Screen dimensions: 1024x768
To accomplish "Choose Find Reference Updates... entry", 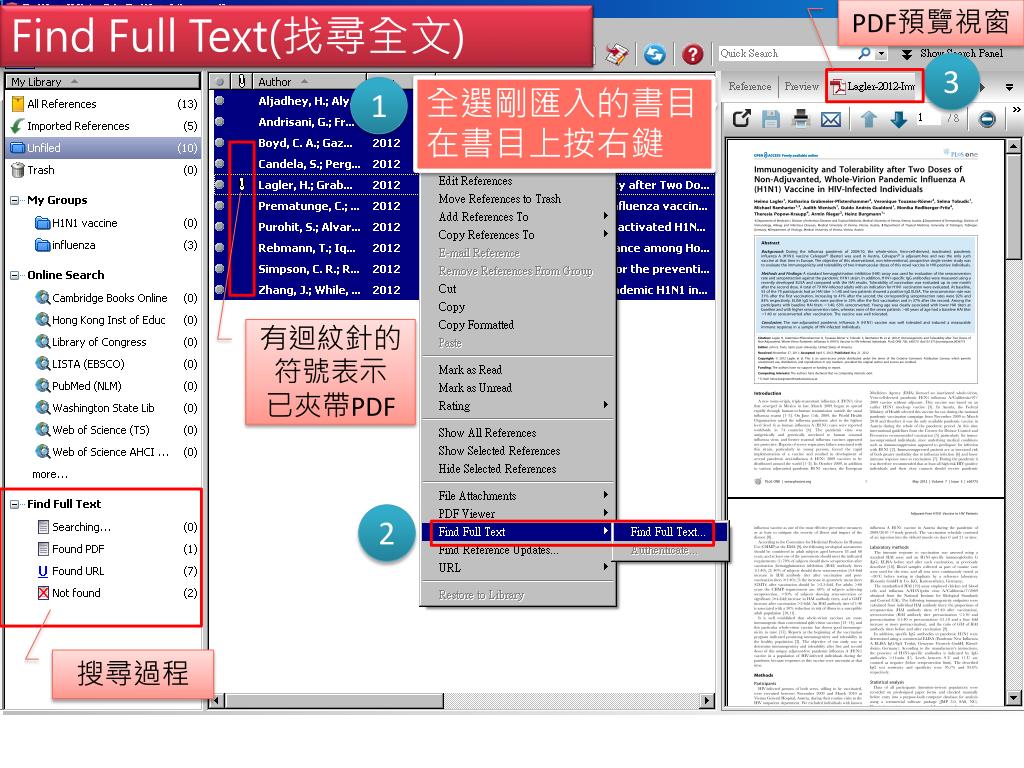I will coord(519,550).
